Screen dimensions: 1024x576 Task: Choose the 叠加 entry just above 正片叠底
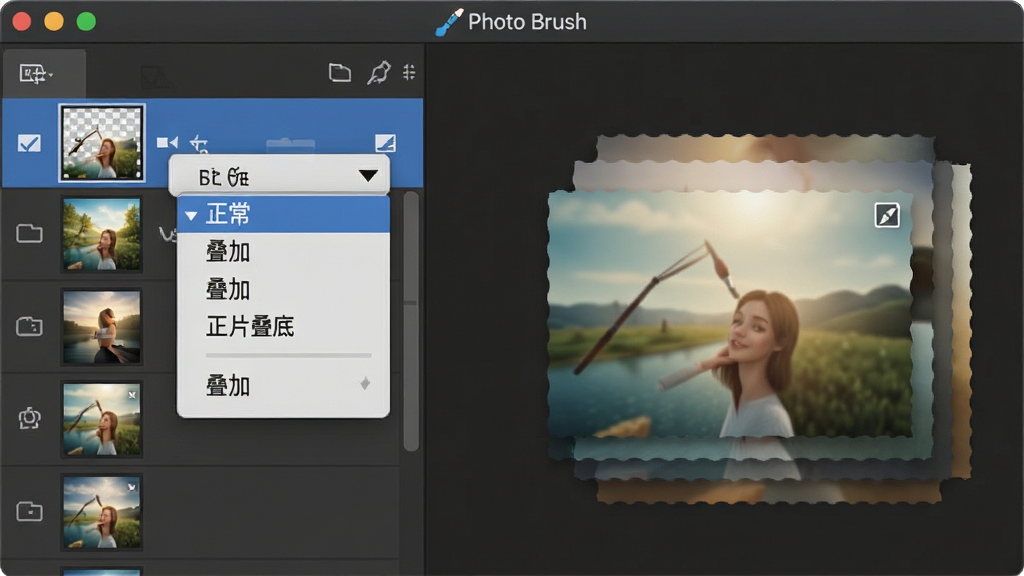pyautogui.click(x=283, y=289)
